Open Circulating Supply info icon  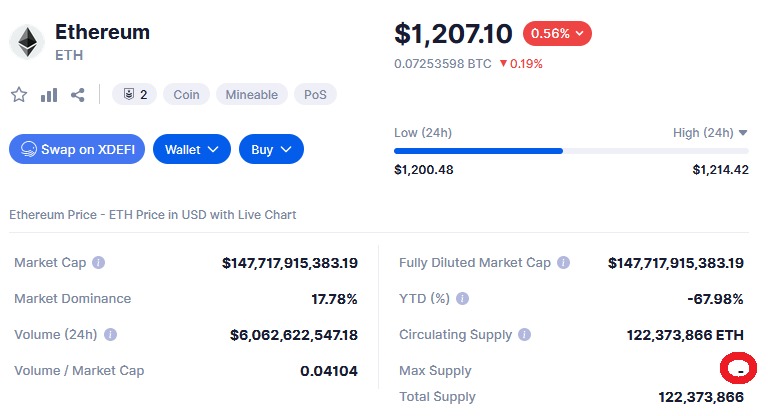[x=525, y=335]
